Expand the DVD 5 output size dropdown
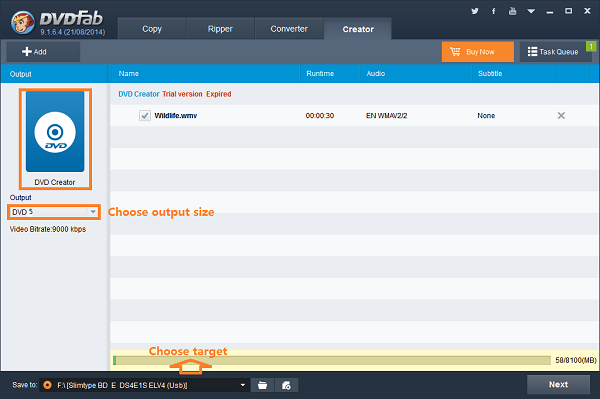Screen dimensions: 600x399 pos(54,212)
